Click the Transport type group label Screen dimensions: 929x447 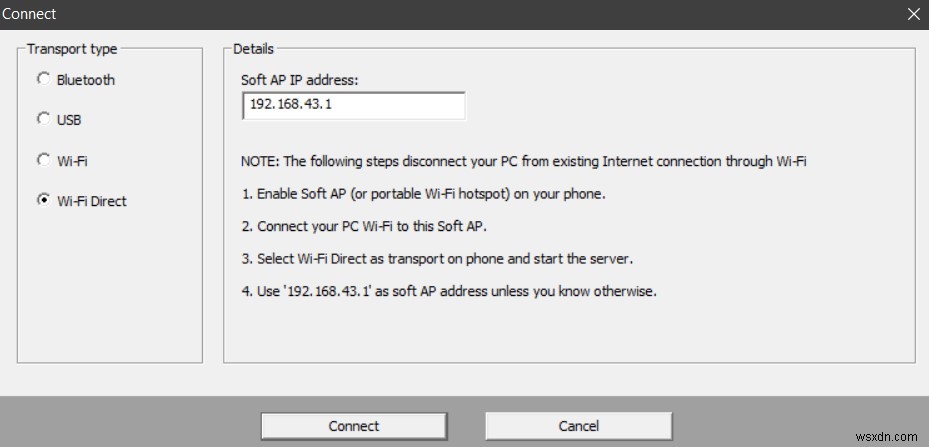point(72,49)
